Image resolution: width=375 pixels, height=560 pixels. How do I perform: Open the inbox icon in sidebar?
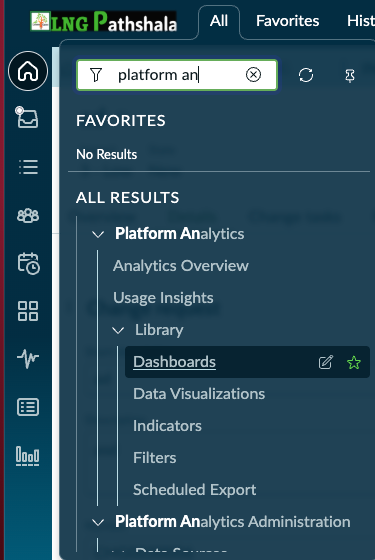coord(27,117)
